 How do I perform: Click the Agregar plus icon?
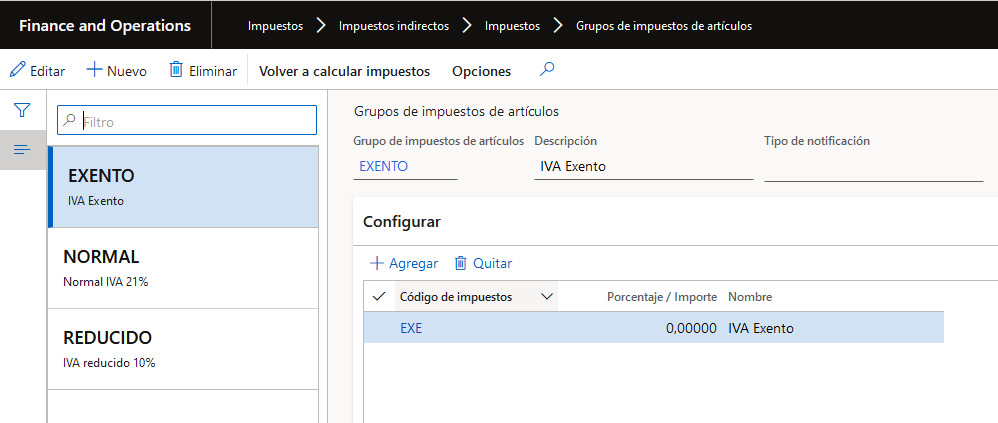(377, 263)
